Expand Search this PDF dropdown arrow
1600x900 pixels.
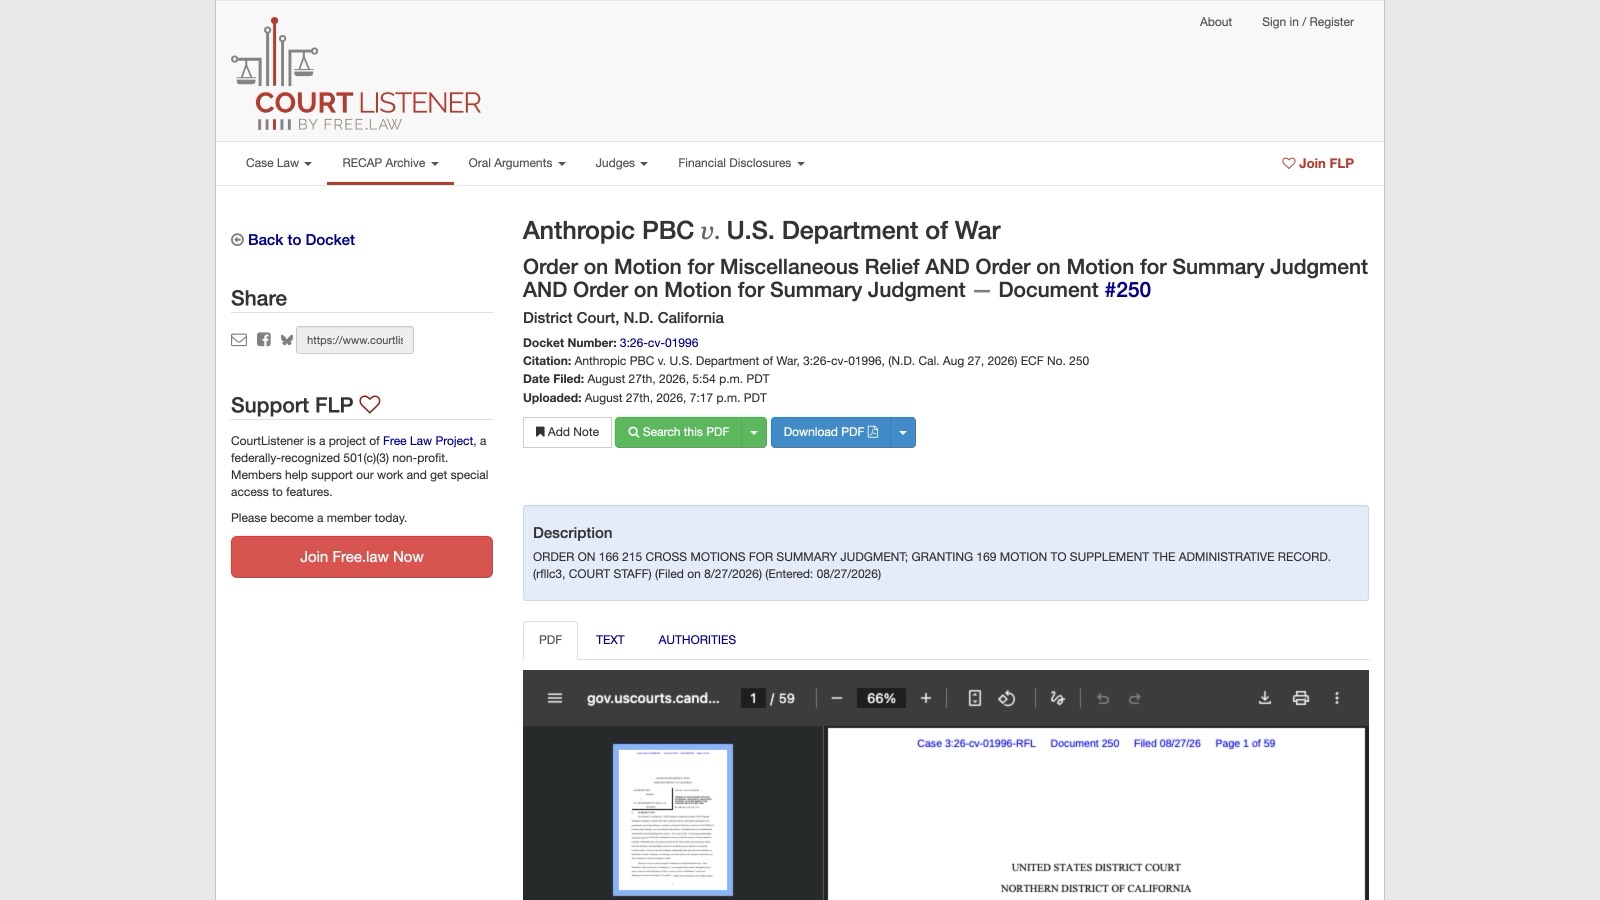click(x=754, y=432)
